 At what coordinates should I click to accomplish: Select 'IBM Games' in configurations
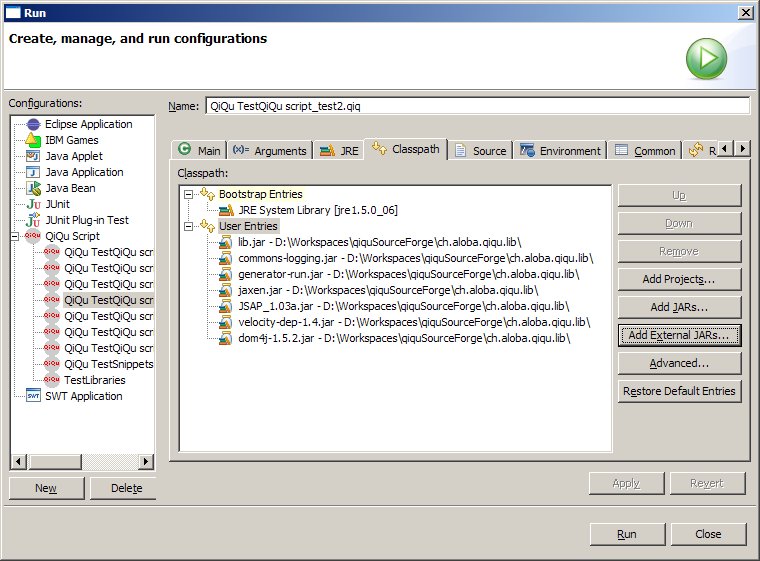72,140
